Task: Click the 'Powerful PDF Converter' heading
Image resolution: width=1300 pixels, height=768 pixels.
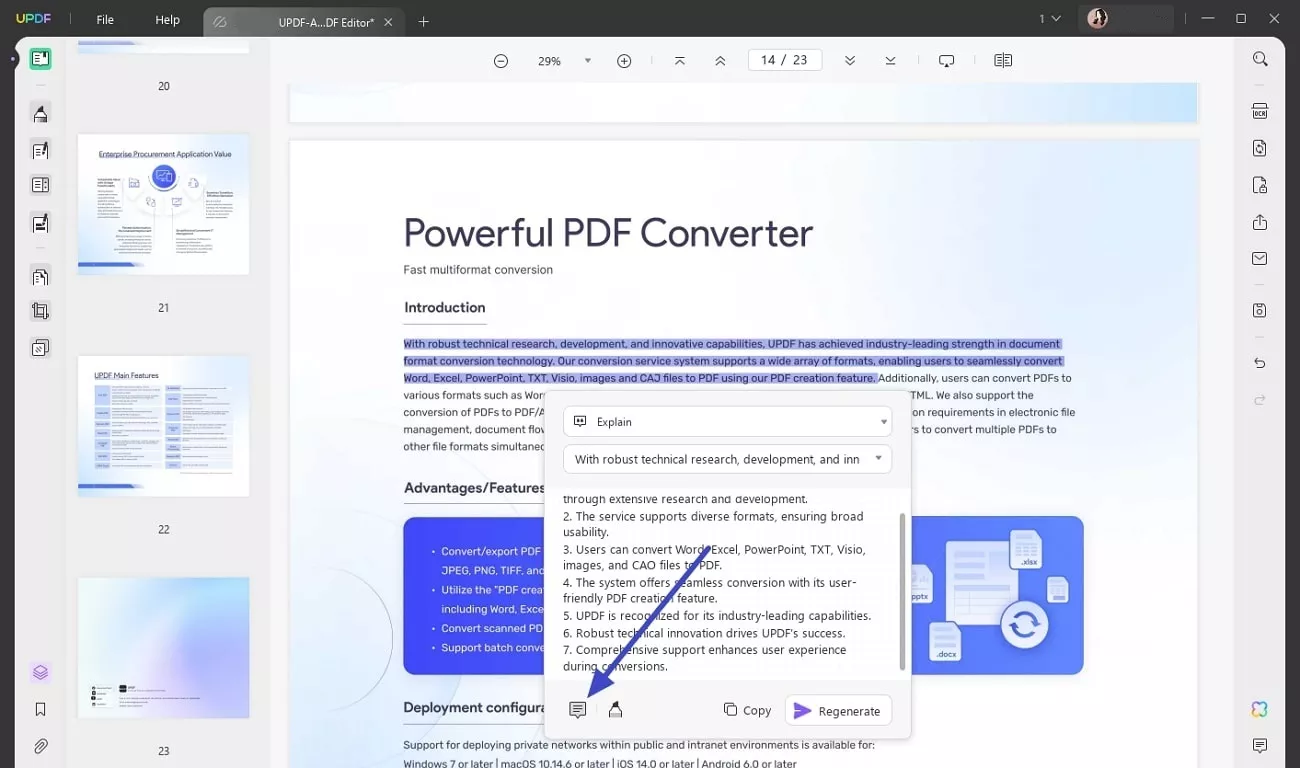Action: 608,234
